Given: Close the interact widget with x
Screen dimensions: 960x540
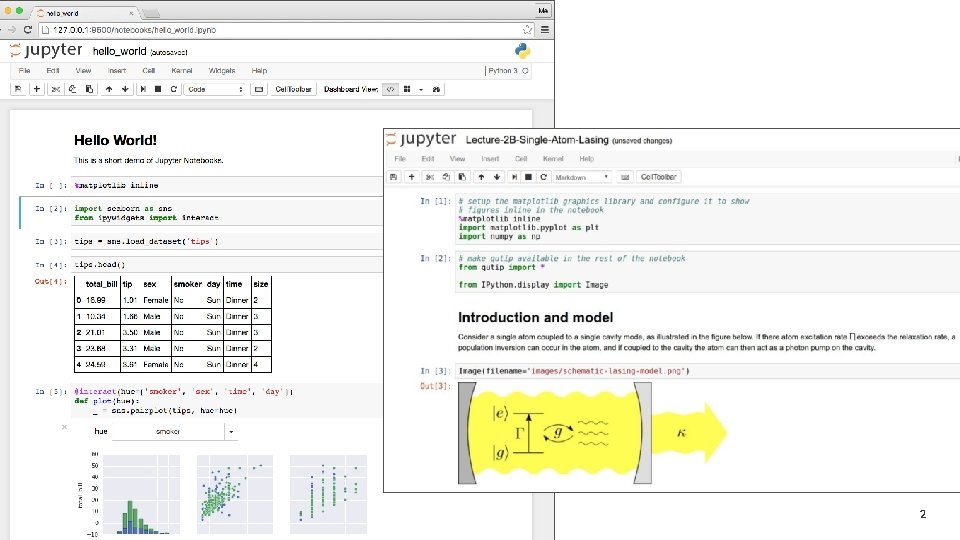Looking at the screenshot, I should pyautogui.click(x=64, y=427).
